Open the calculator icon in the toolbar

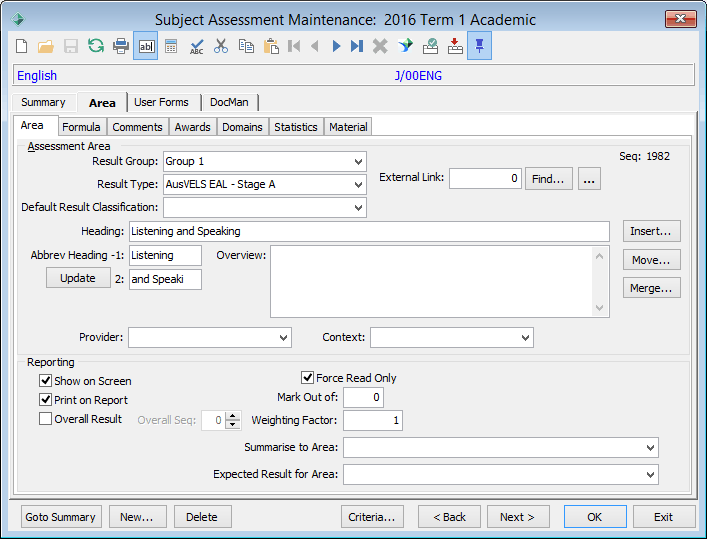(171, 46)
